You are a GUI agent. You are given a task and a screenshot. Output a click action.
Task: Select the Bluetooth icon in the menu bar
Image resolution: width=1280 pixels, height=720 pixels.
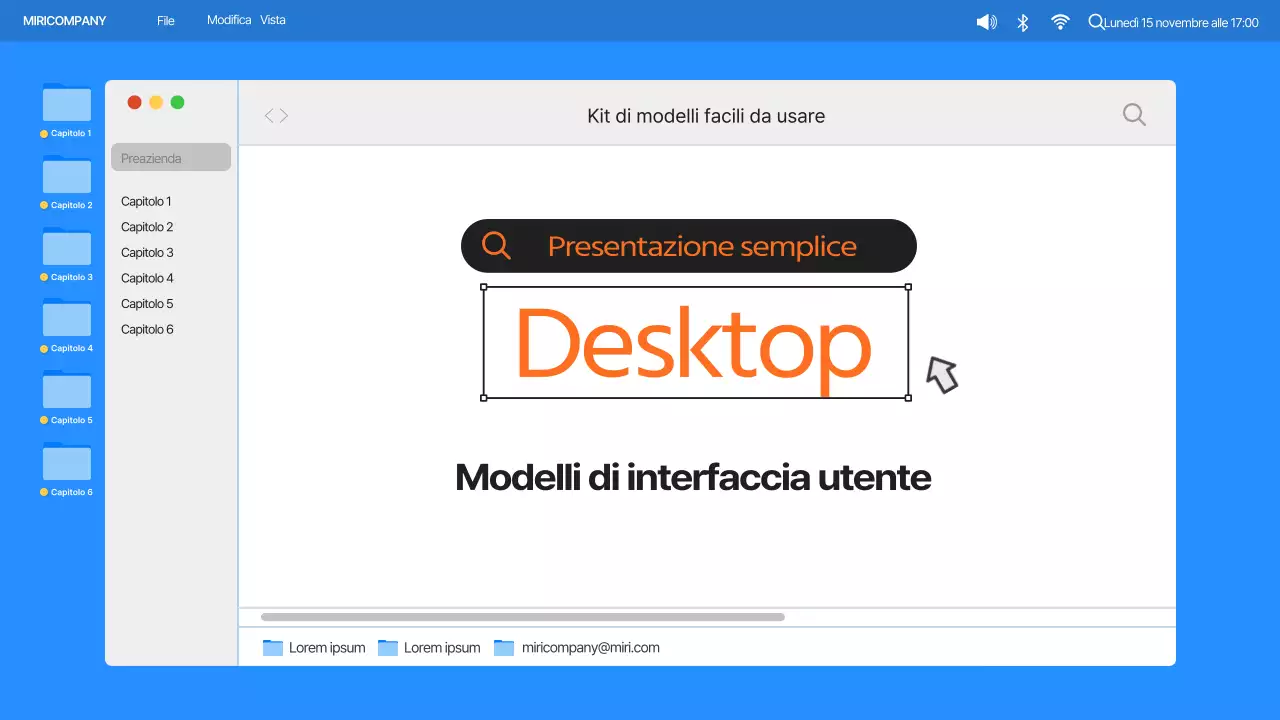pyautogui.click(x=1022, y=21)
